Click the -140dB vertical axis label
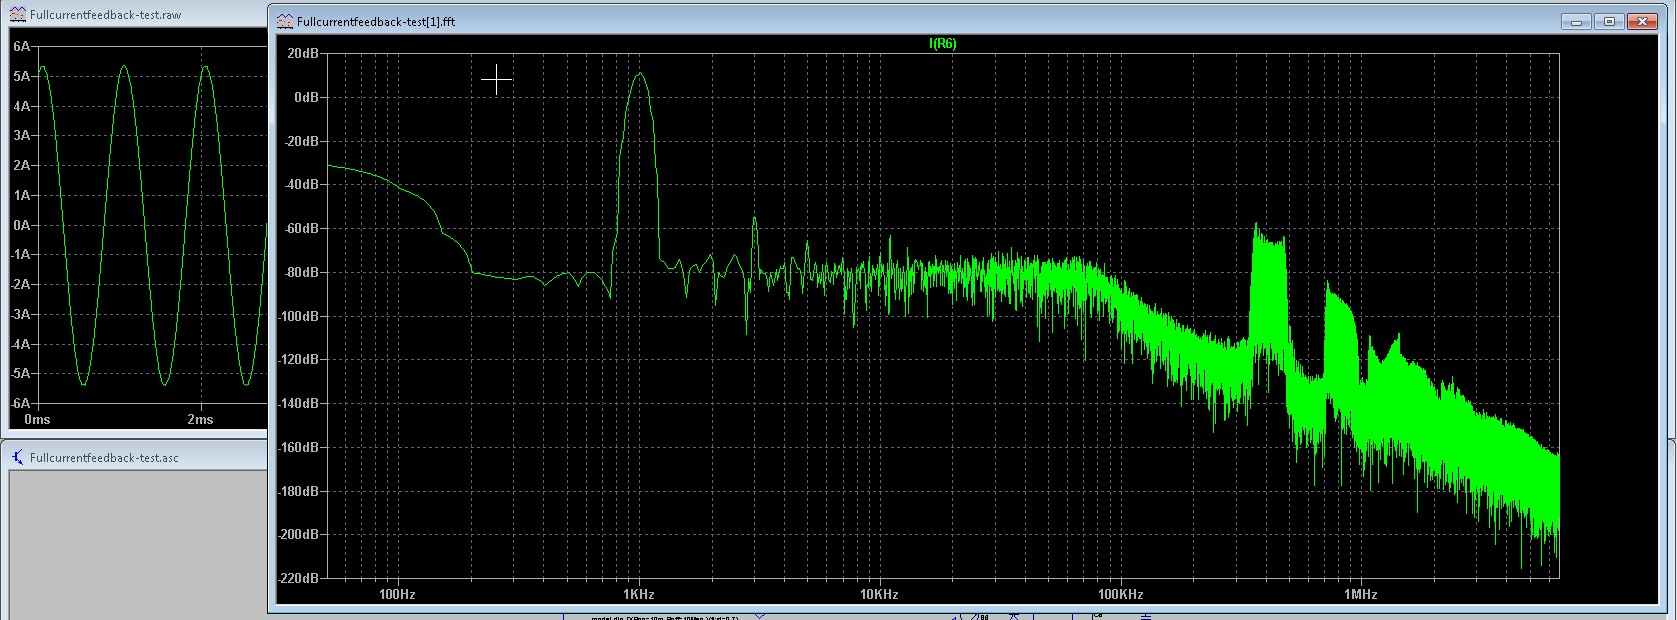 [x=299, y=403]
